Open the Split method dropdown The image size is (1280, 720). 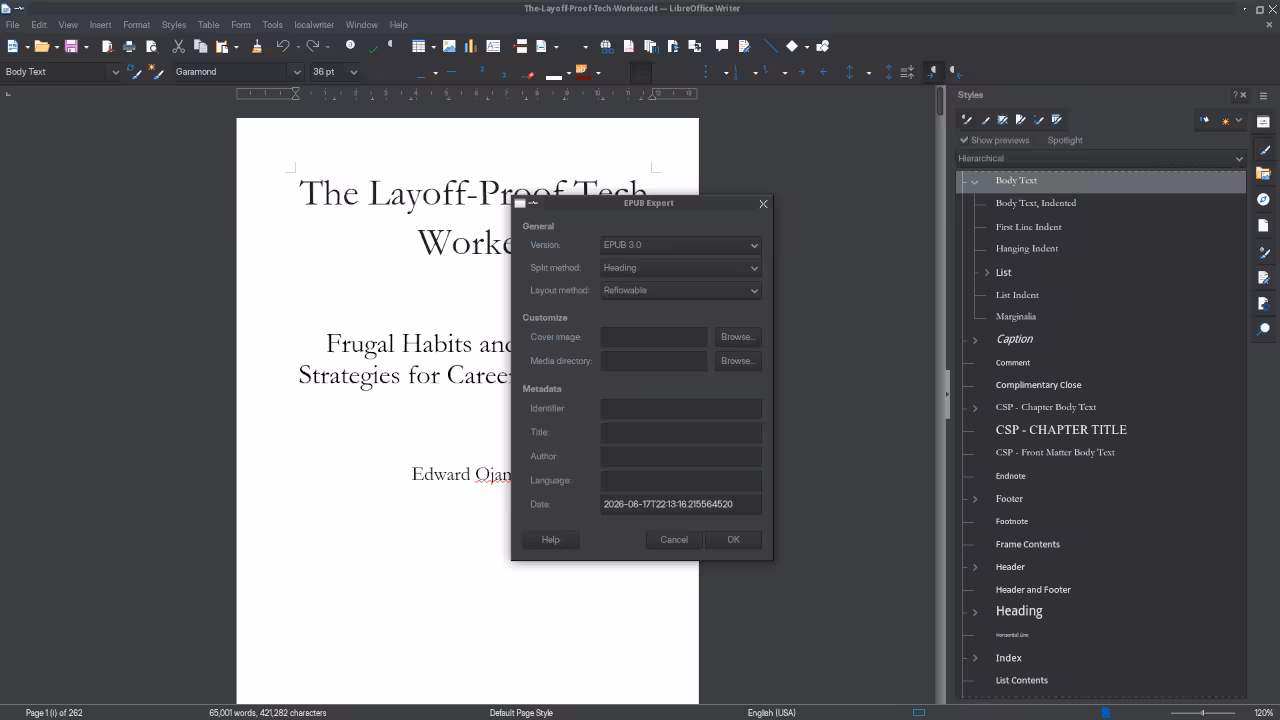coord(681,268)
